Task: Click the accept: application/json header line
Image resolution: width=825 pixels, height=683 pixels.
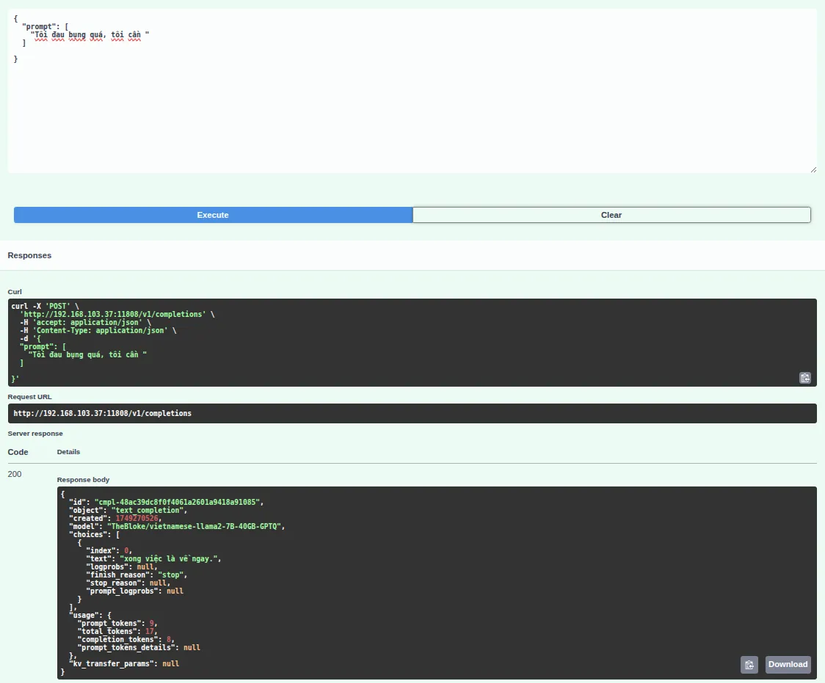Action: pyautogui.click(x=86, y=322)
